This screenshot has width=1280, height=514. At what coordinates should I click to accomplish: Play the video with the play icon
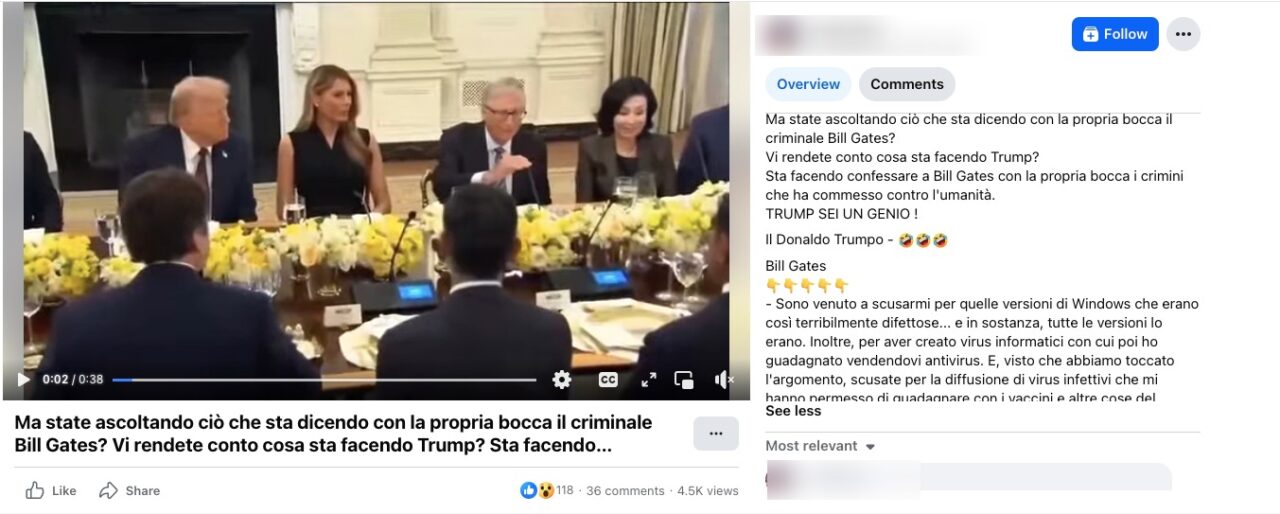point(24,380)
